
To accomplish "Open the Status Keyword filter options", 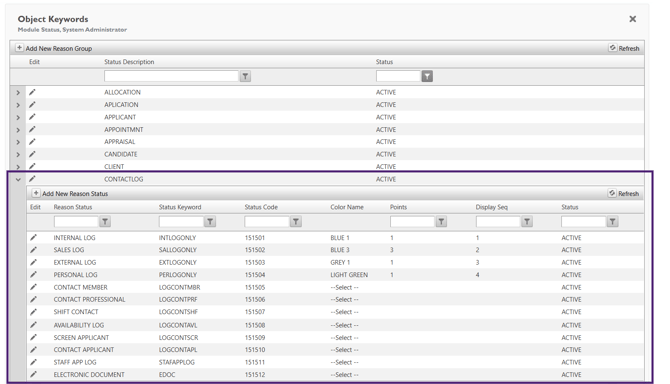I will (210, 221).
